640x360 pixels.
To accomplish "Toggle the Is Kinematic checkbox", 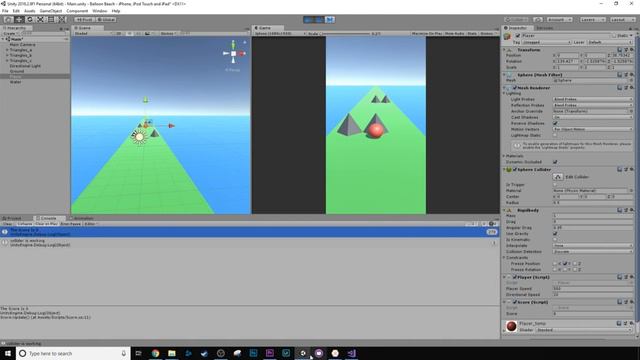I will [x=555, y=240].
